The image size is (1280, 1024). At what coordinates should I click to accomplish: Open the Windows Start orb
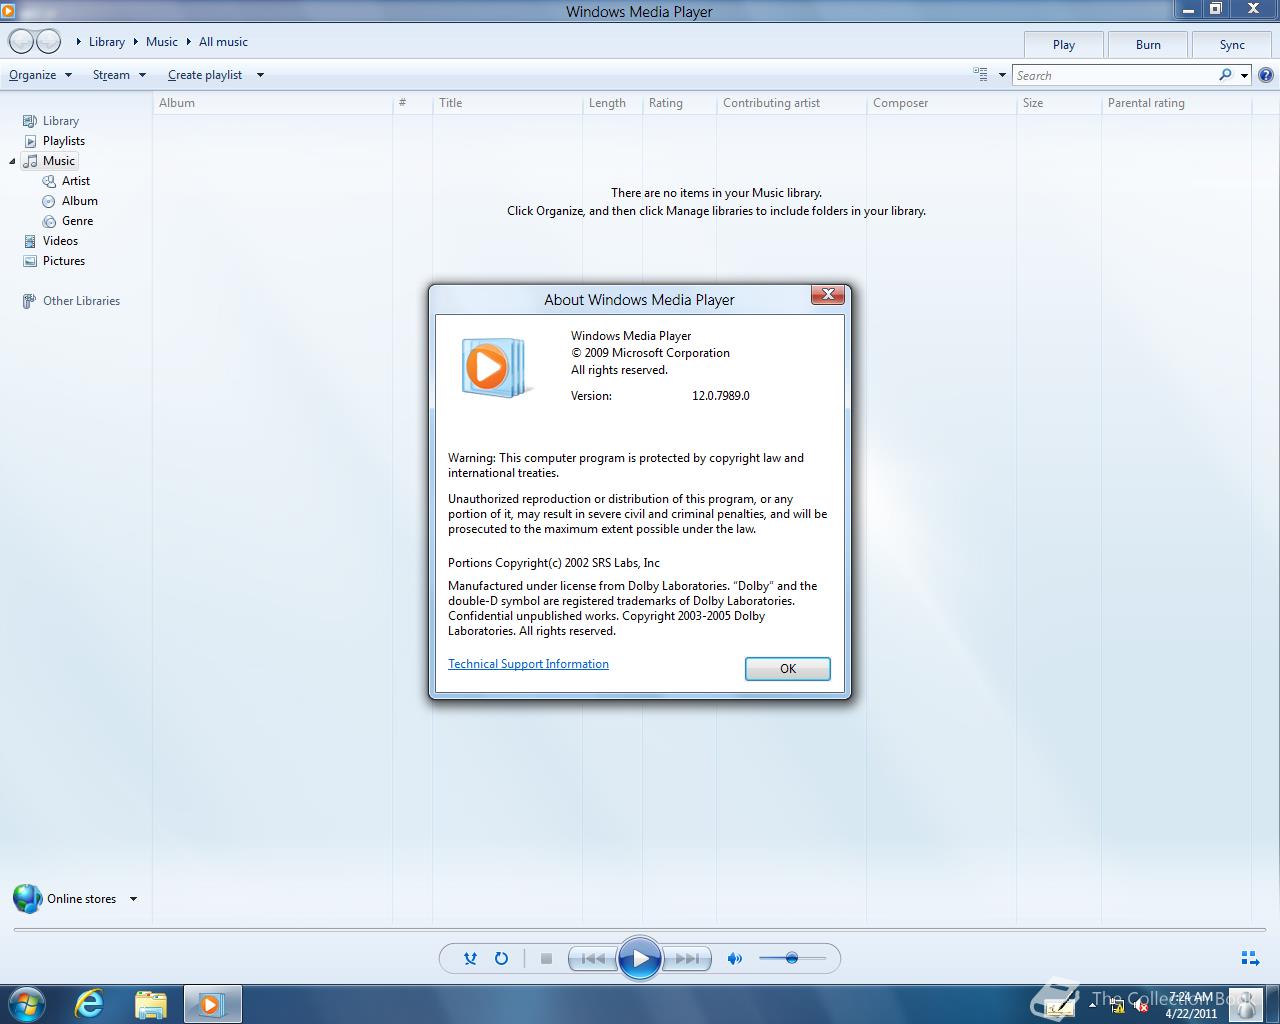26,1004
